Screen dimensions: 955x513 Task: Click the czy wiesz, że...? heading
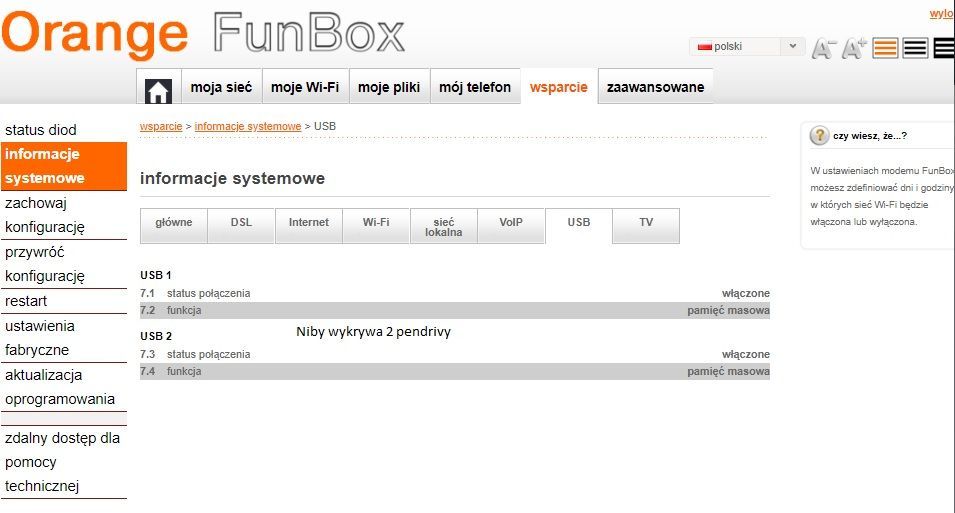(x=870, y=136)
